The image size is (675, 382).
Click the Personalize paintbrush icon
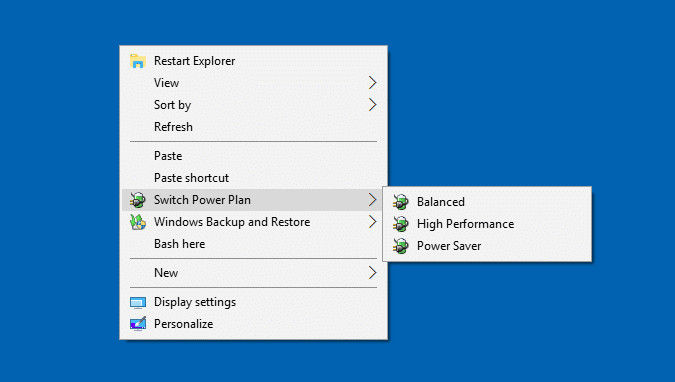point(138,324)
